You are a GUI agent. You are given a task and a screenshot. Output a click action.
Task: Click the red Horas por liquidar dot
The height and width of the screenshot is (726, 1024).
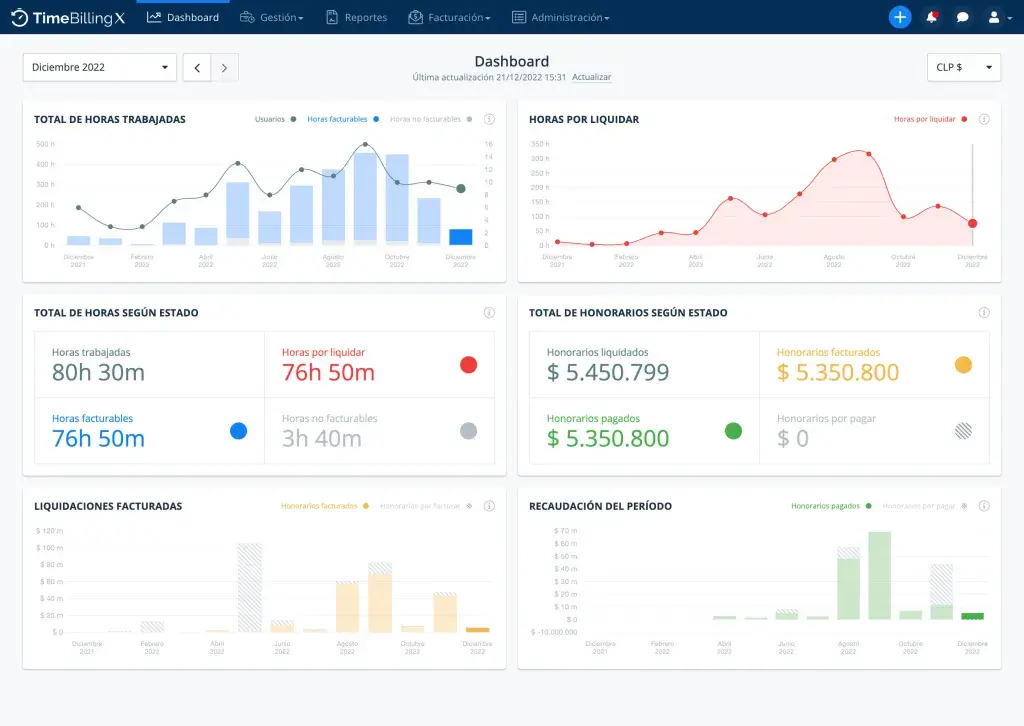point(468,365)
